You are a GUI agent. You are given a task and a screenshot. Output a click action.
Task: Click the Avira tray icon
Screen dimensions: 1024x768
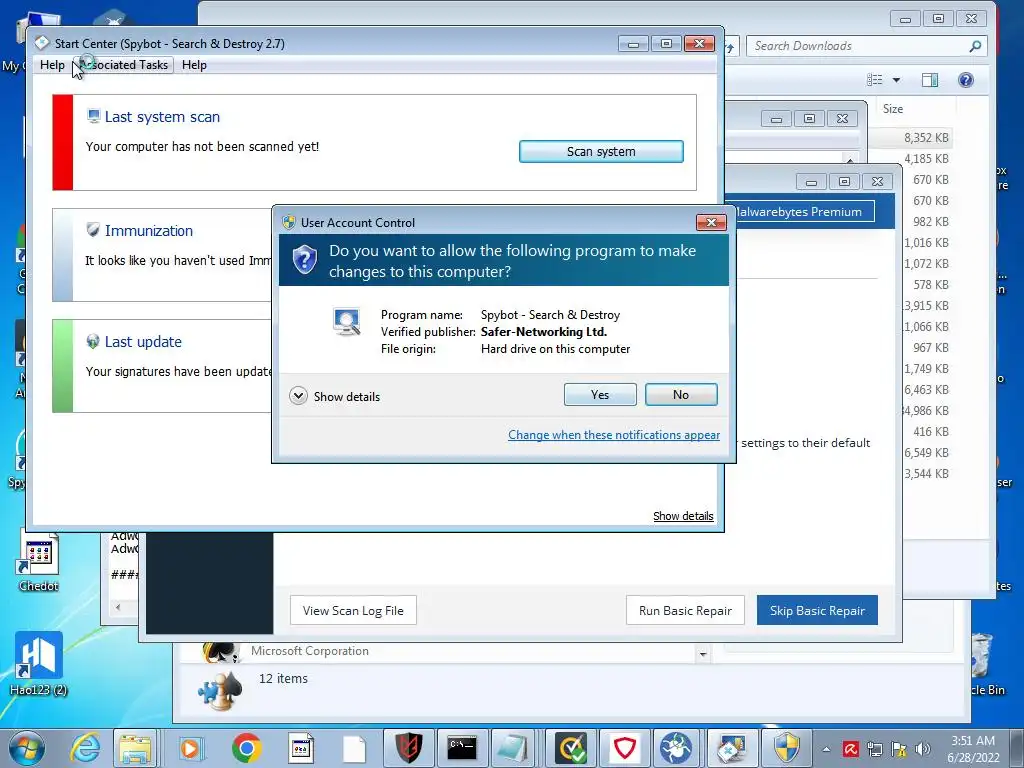tap(850, 749)
